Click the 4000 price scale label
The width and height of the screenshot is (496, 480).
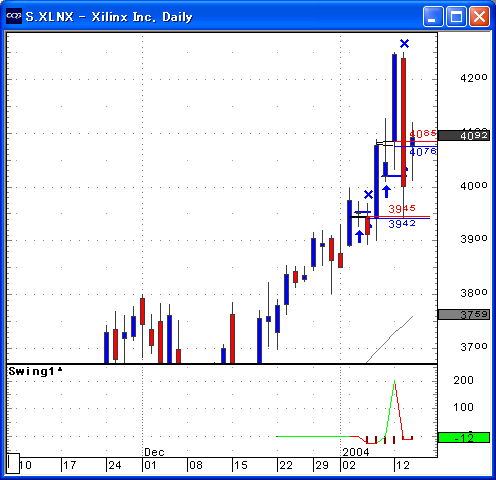tap(474, 186)
